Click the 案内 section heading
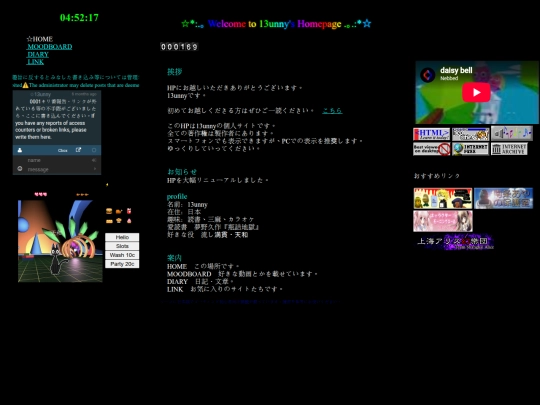The image size is (540, 405). pyautogui.click(x=174, y=258)
